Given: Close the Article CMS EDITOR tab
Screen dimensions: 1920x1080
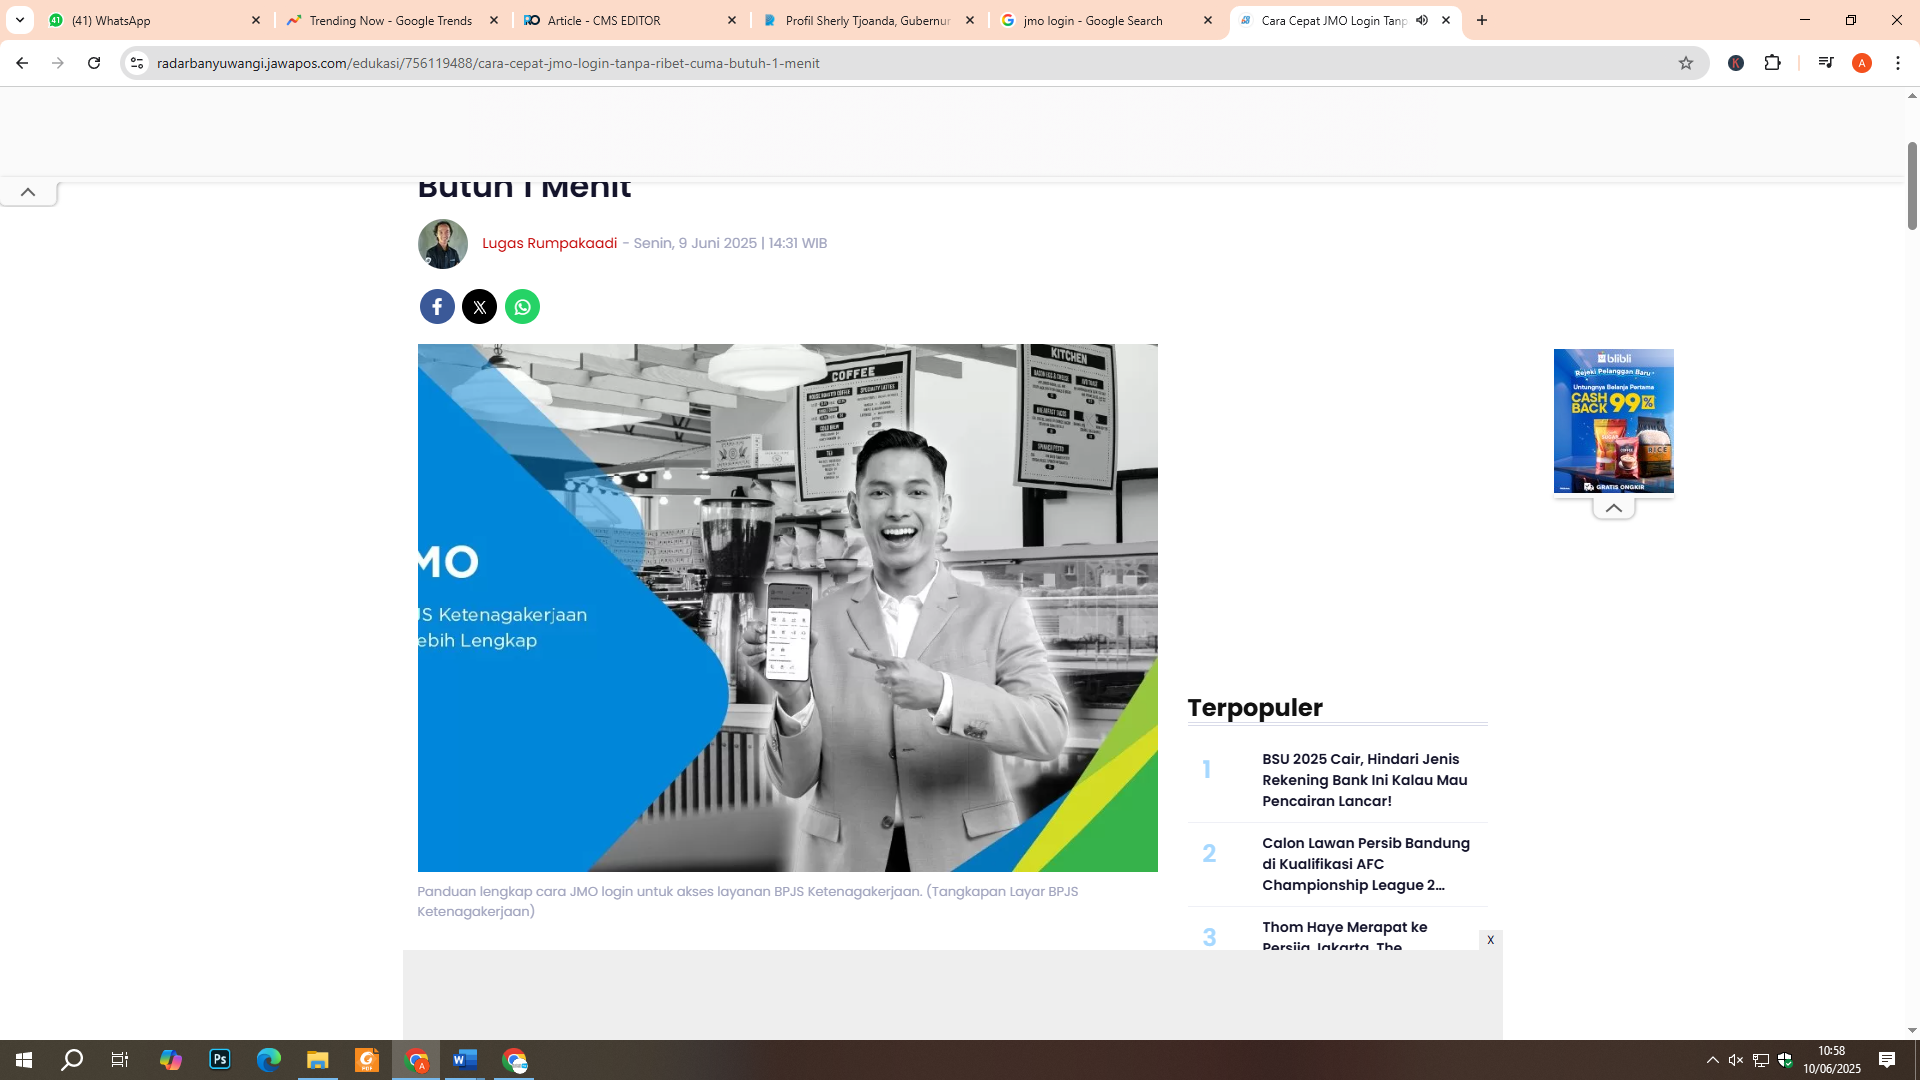Looking at the screenshot, I should pos(732,20).
